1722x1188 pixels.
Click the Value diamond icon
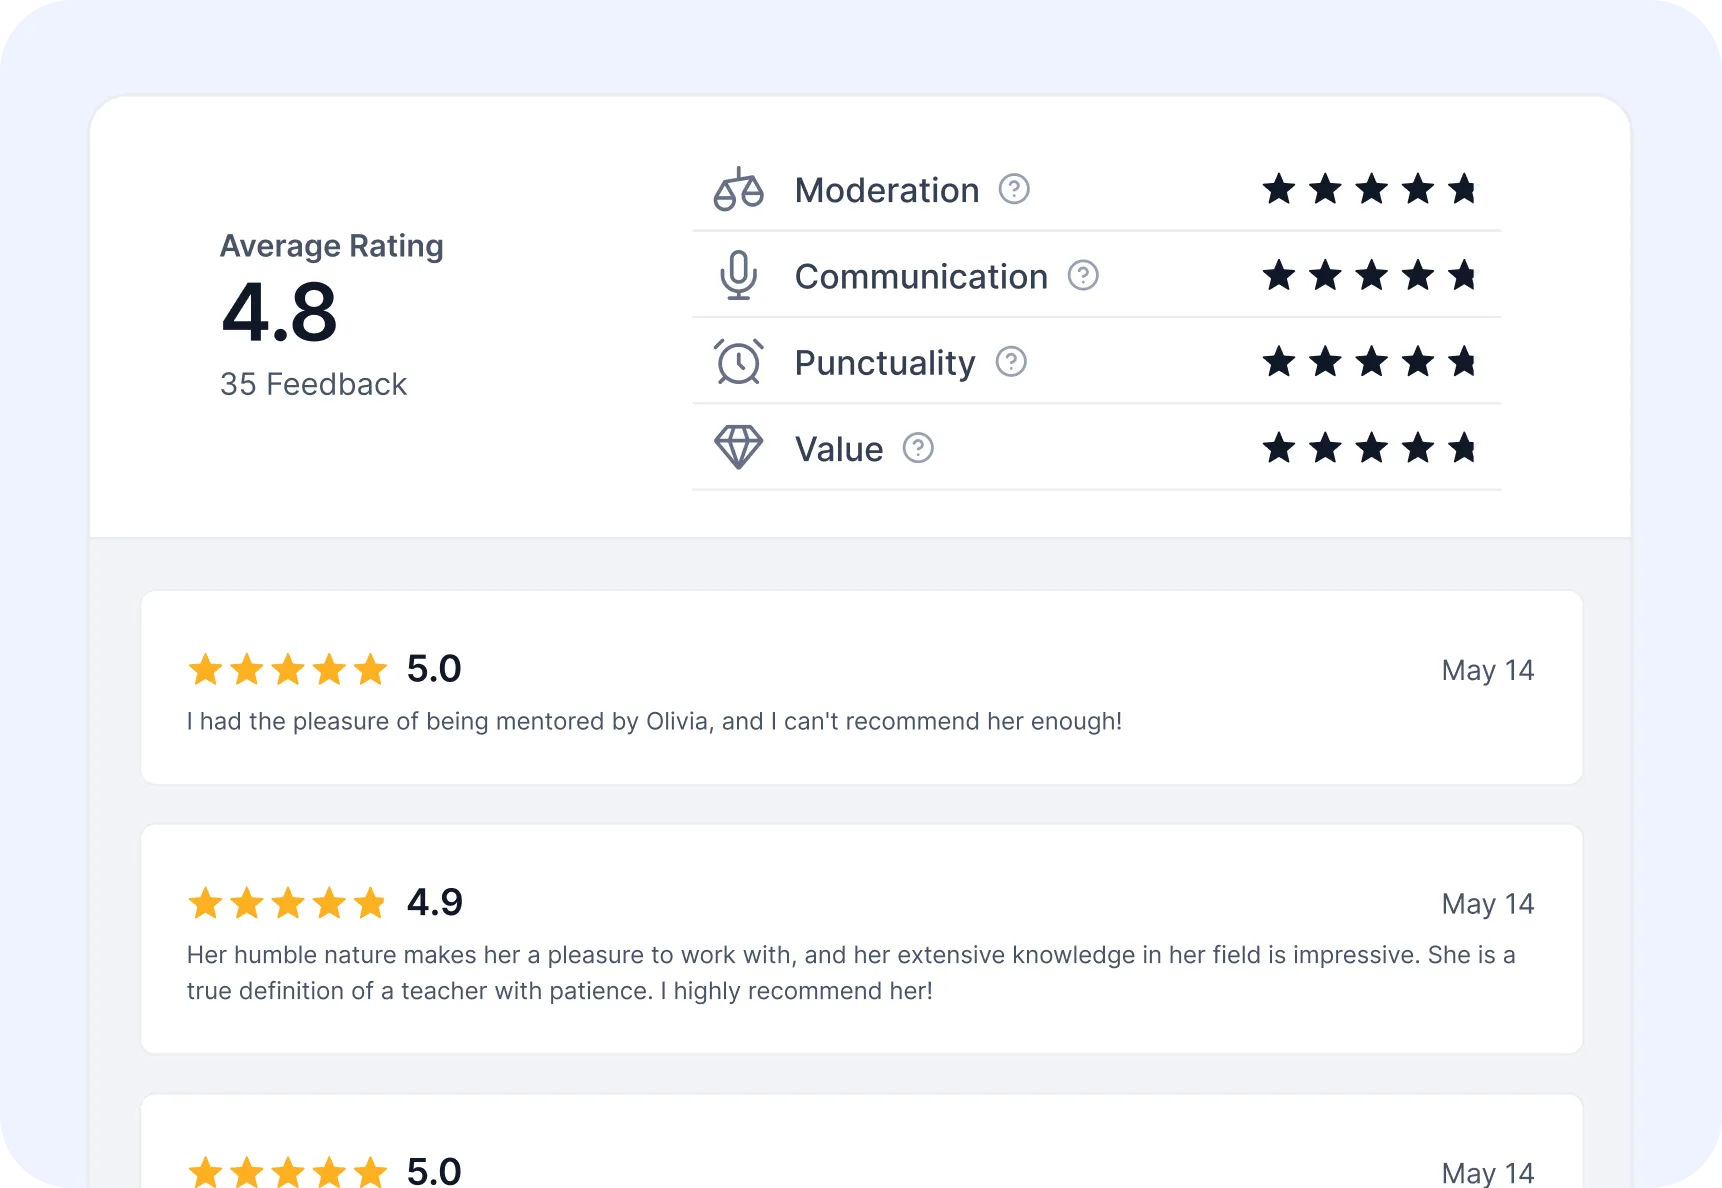coord(738,448)
